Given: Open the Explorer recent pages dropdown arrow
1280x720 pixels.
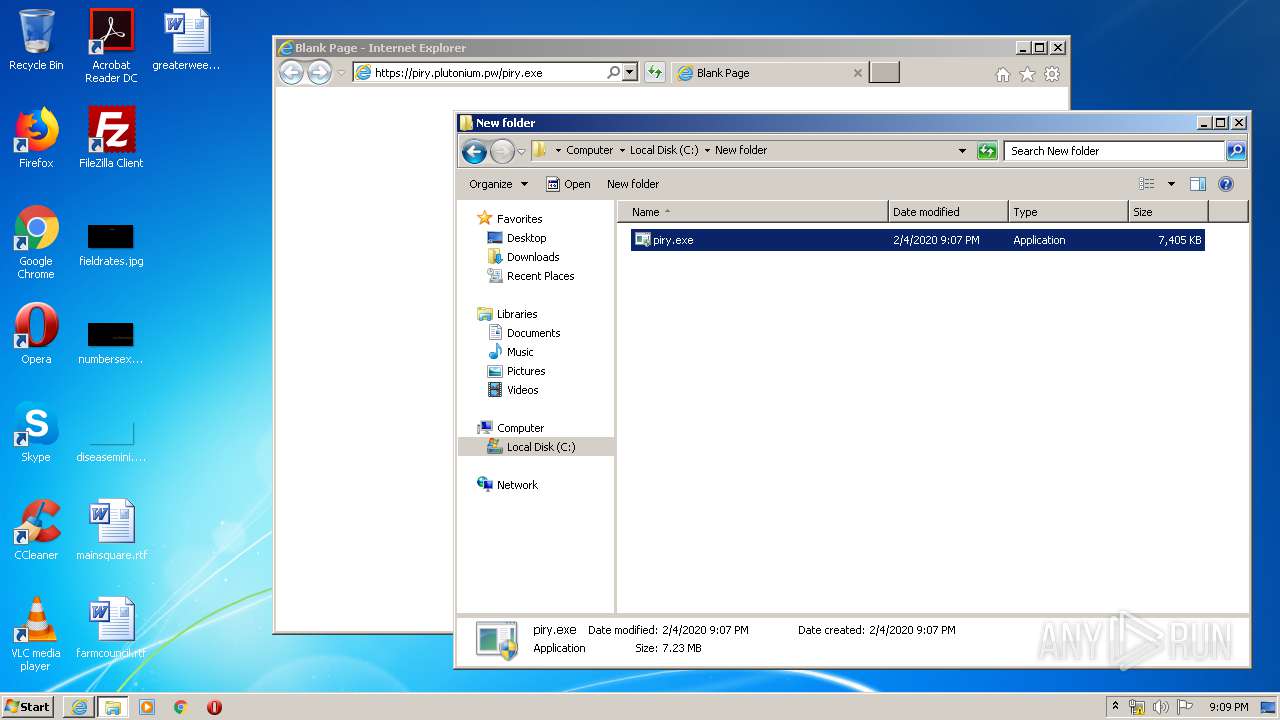Looking at the screenshot, I should pyautogui.click(x=521, y=152).
